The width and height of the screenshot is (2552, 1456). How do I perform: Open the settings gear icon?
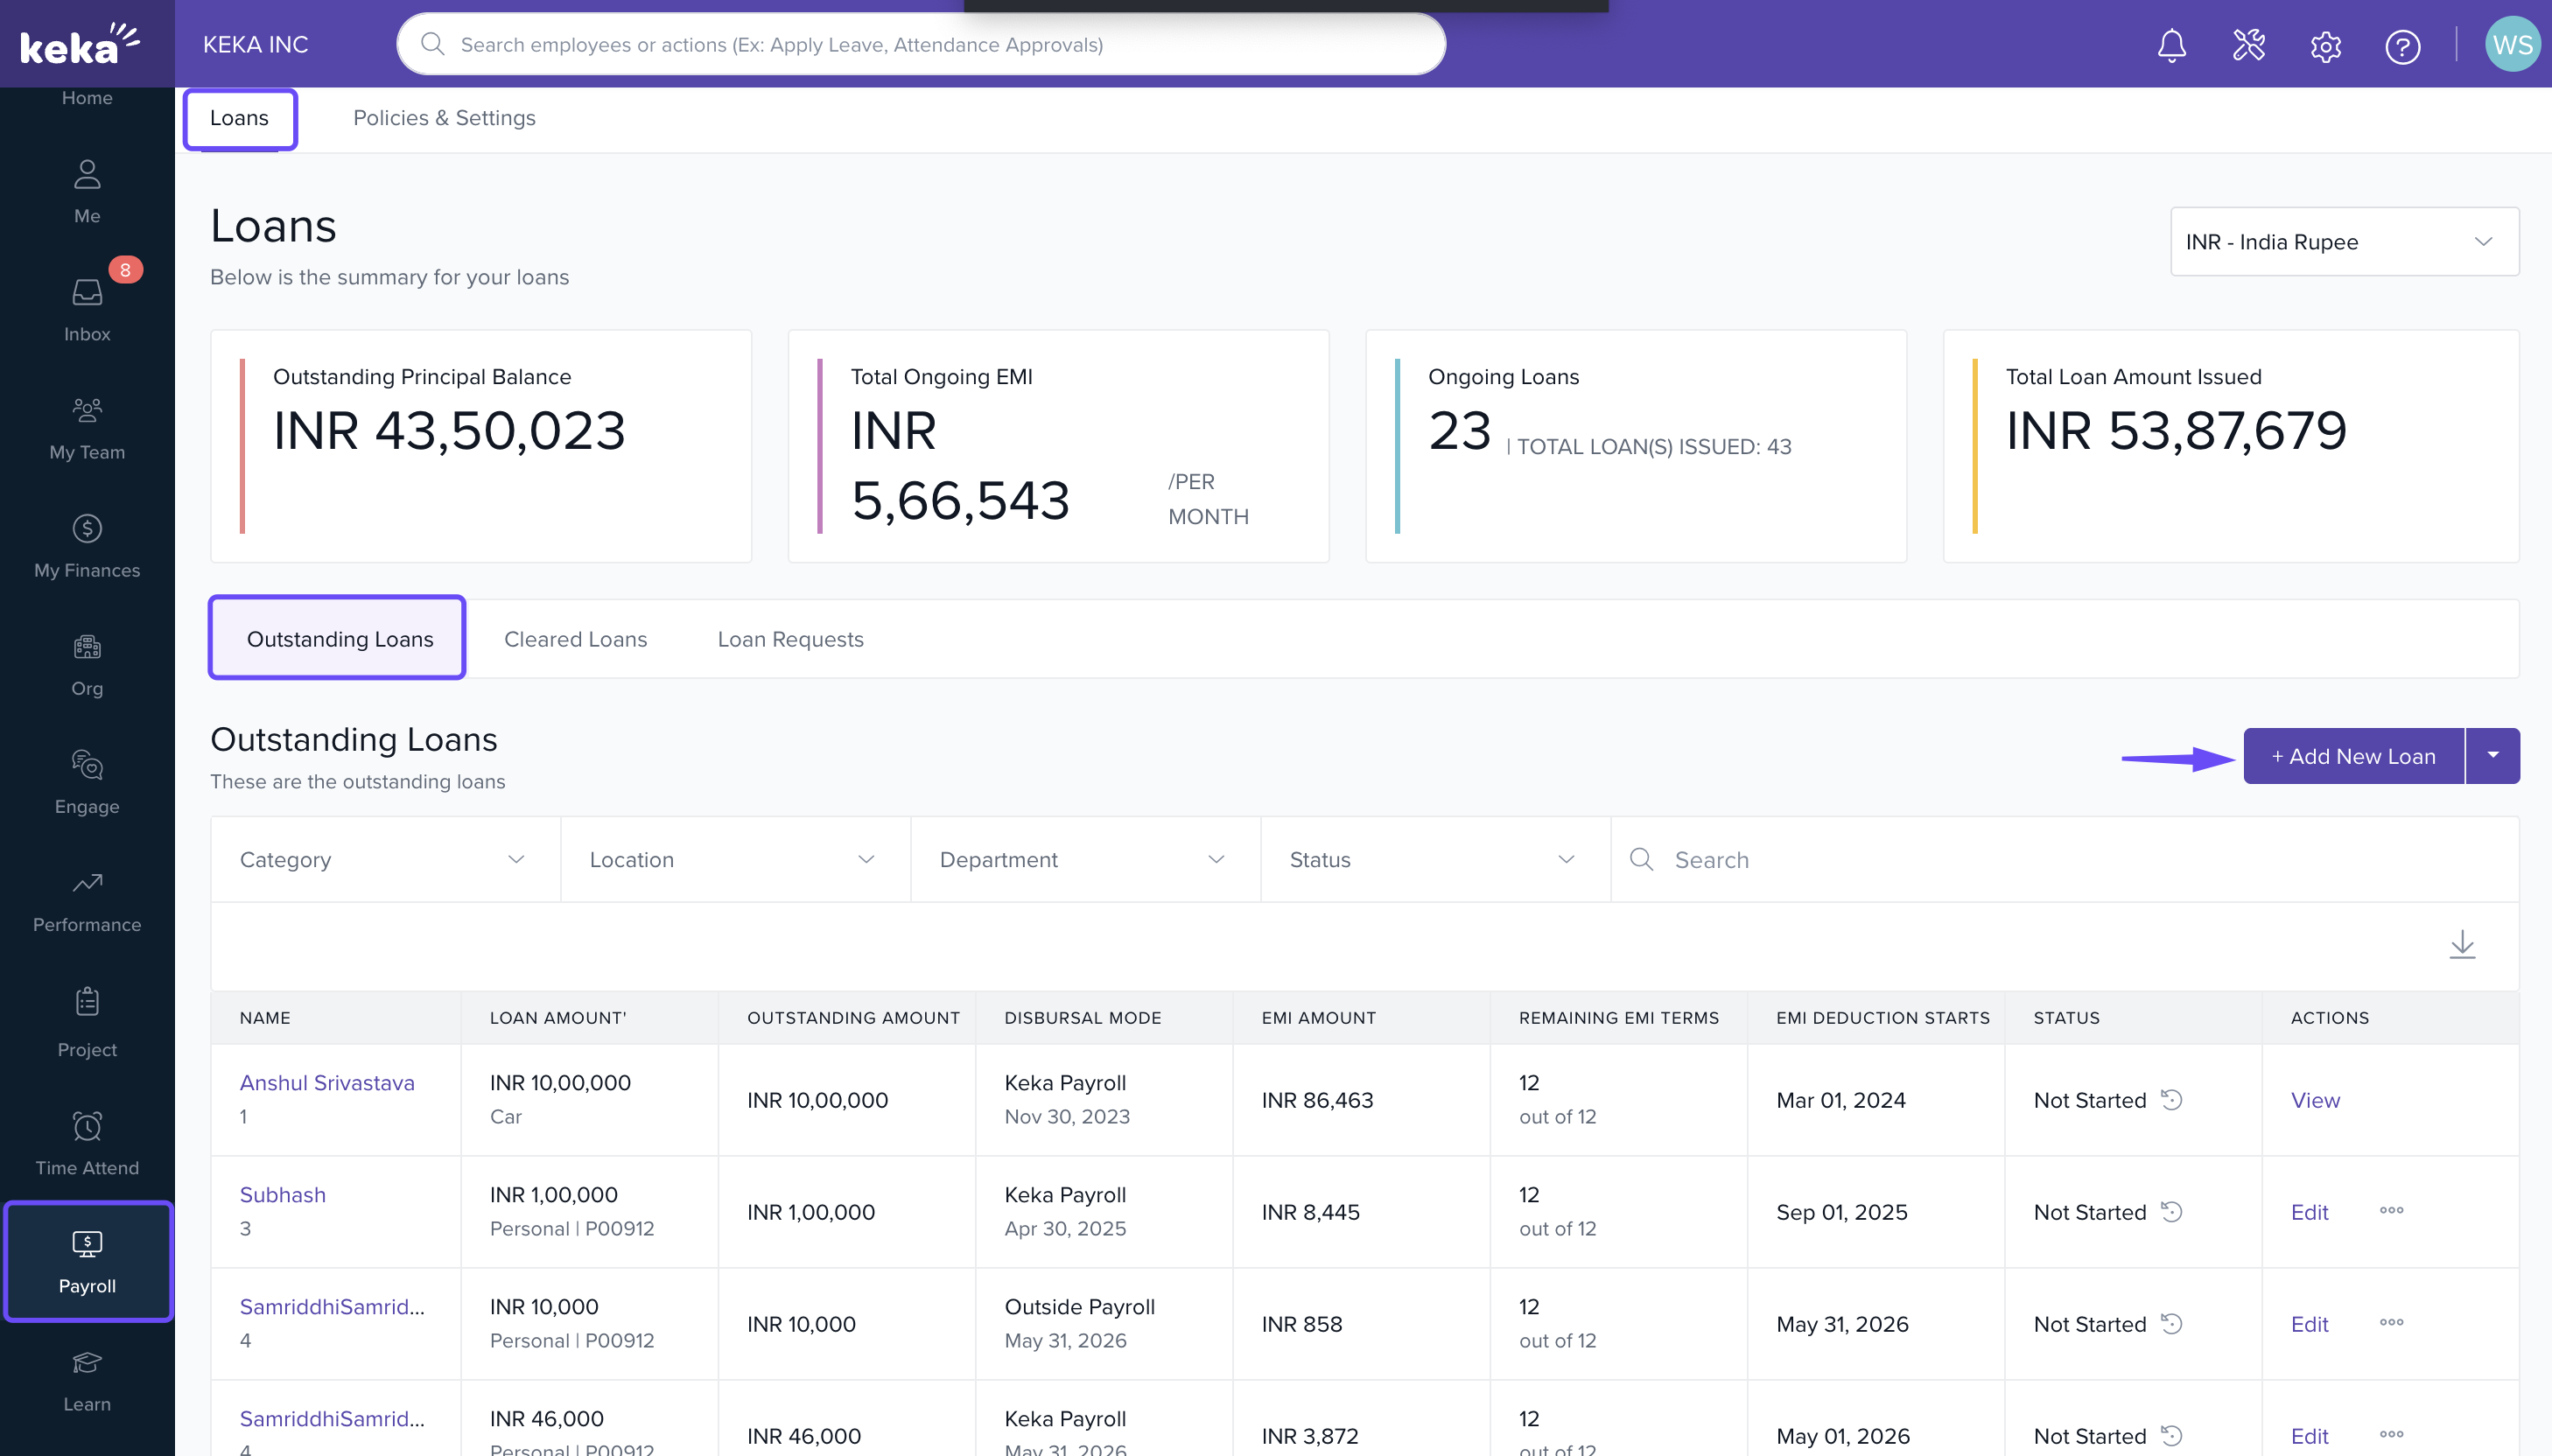coord(2325,46)
